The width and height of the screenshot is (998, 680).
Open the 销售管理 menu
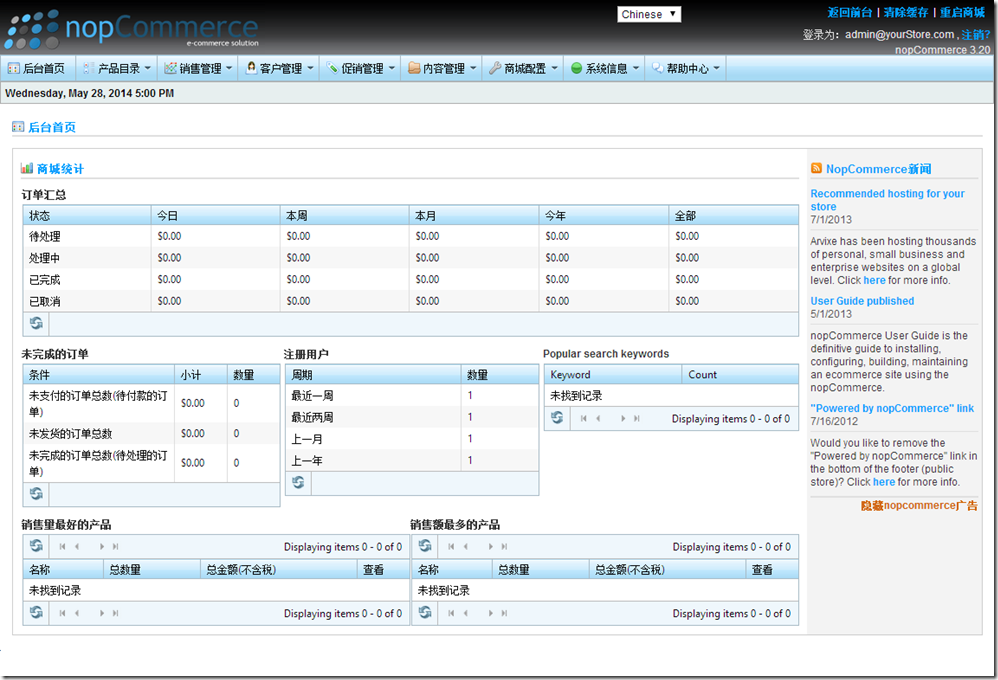198,69
